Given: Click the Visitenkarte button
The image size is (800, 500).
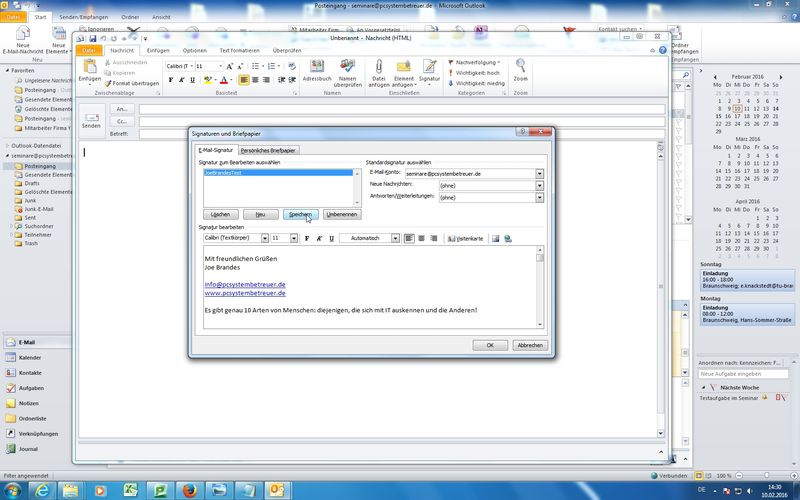Looking at the screenshot, I should [x=465, y=238].
